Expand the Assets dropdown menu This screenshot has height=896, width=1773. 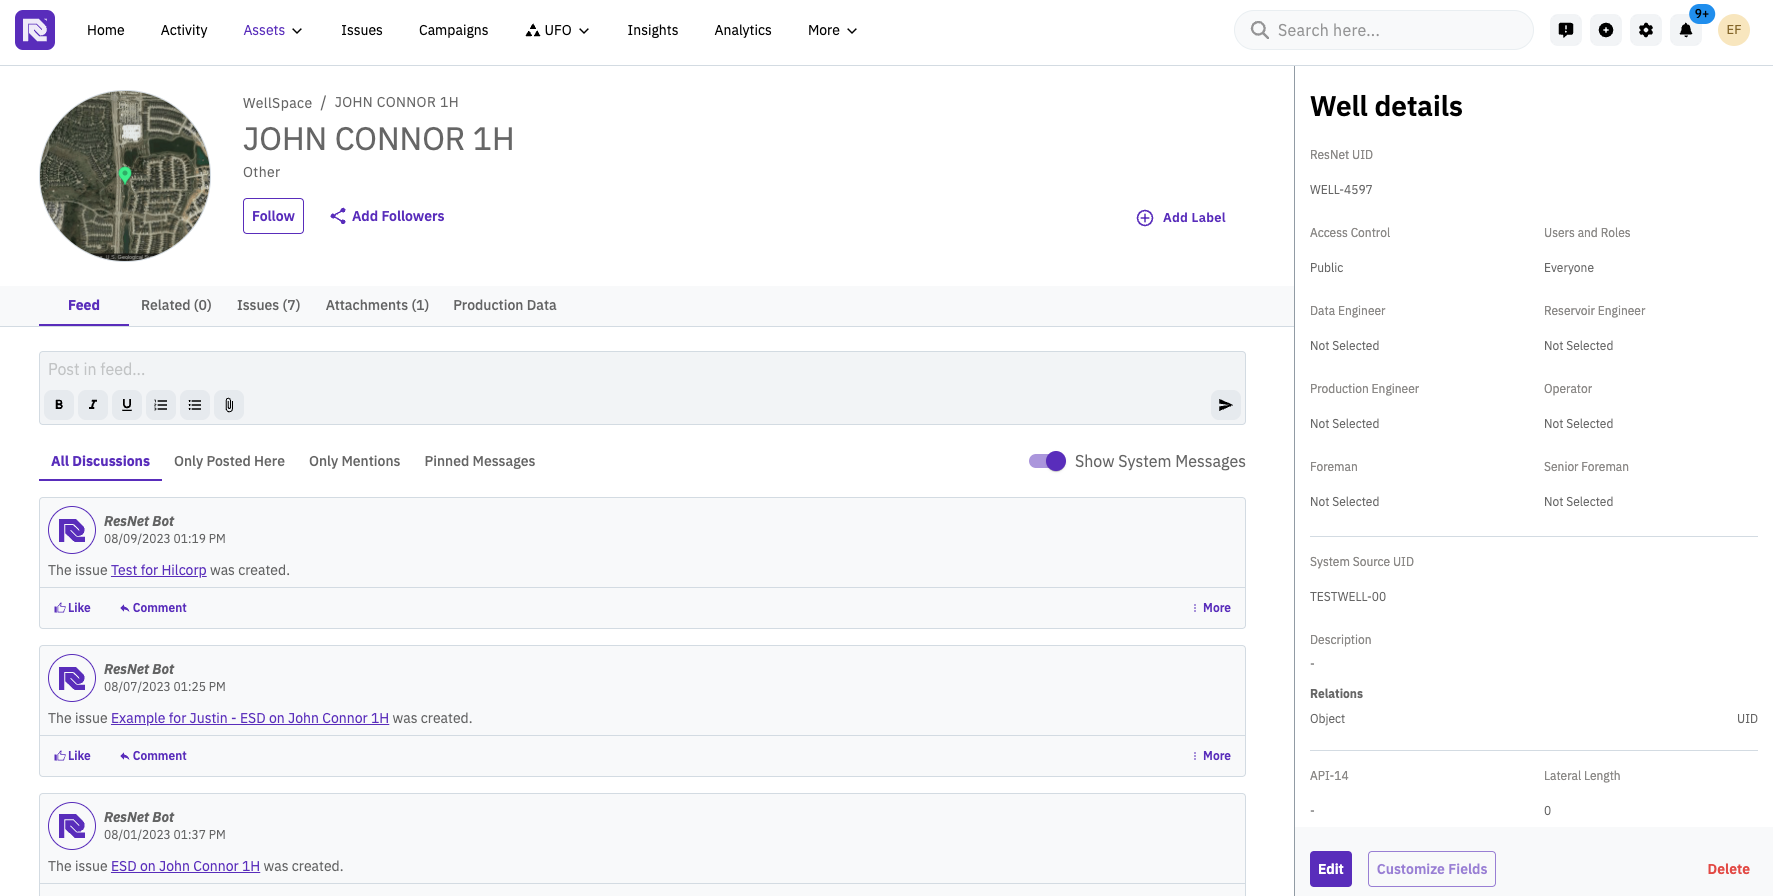[x=273, y=30]
